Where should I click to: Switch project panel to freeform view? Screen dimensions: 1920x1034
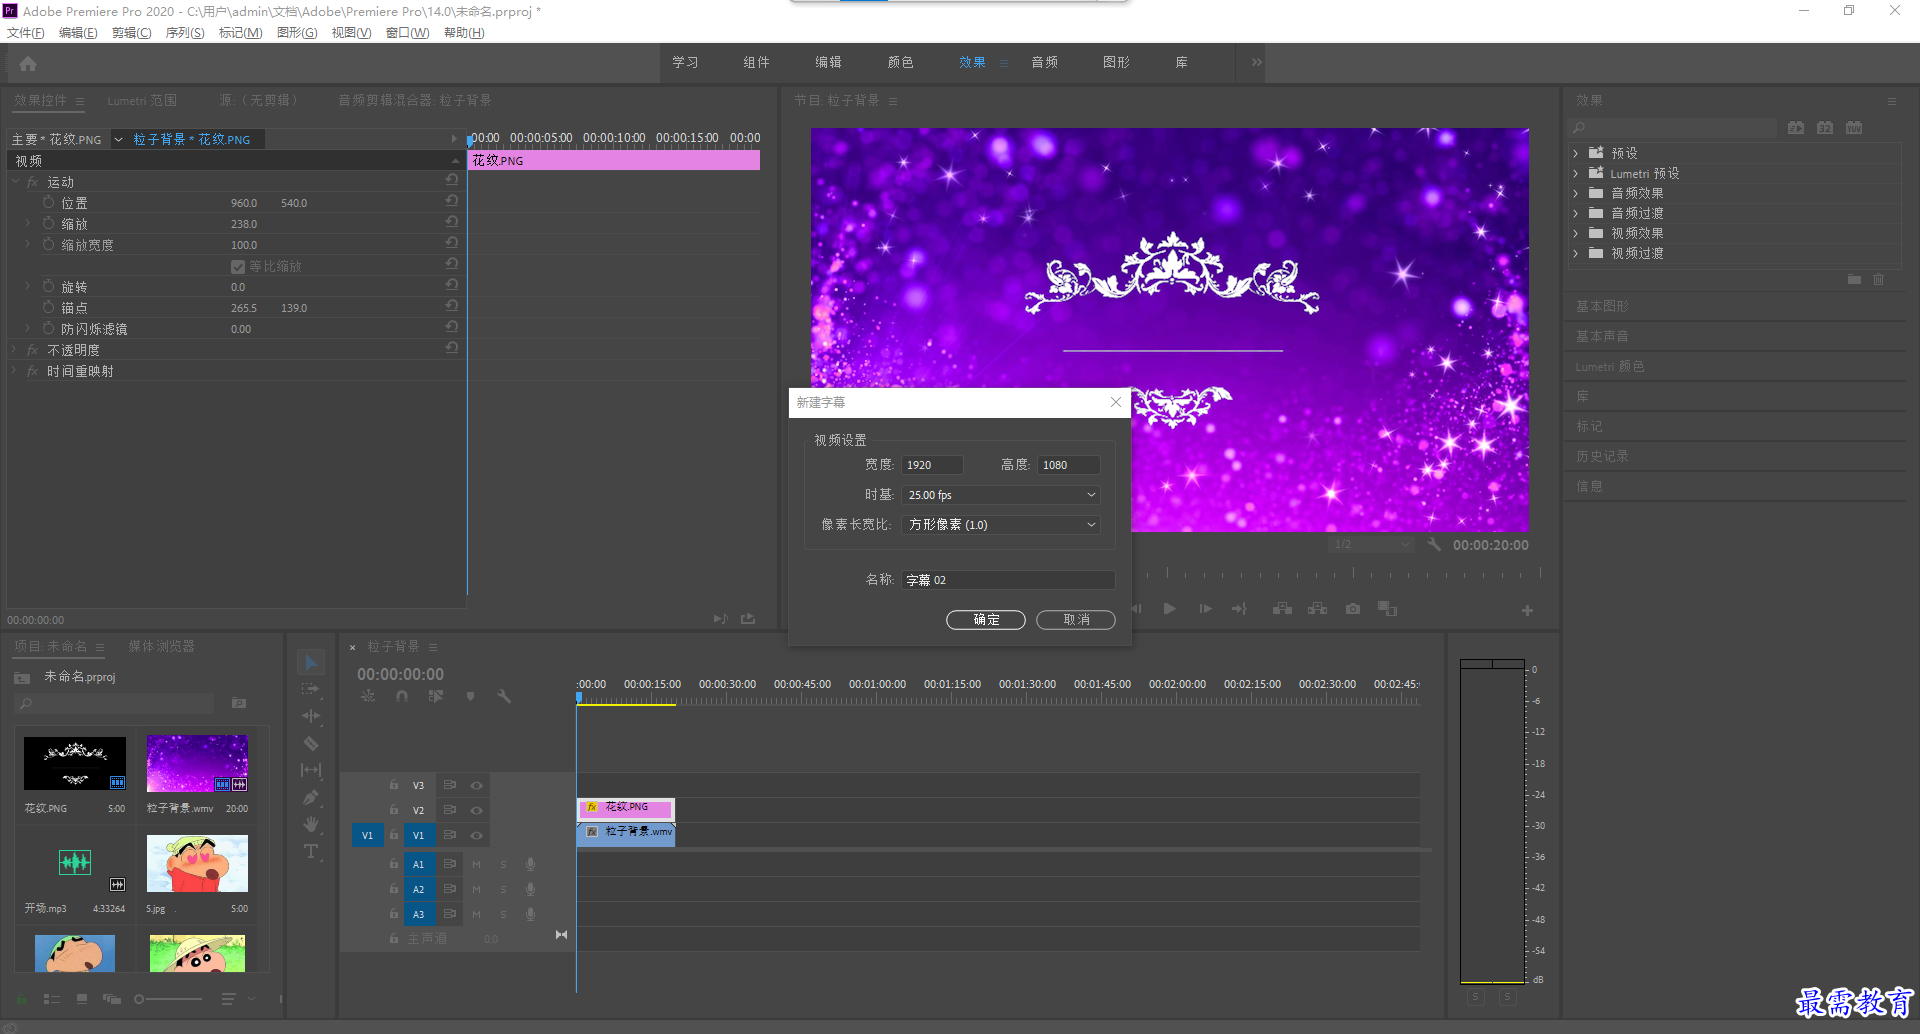pyautogui.click(x=112, y=999)
